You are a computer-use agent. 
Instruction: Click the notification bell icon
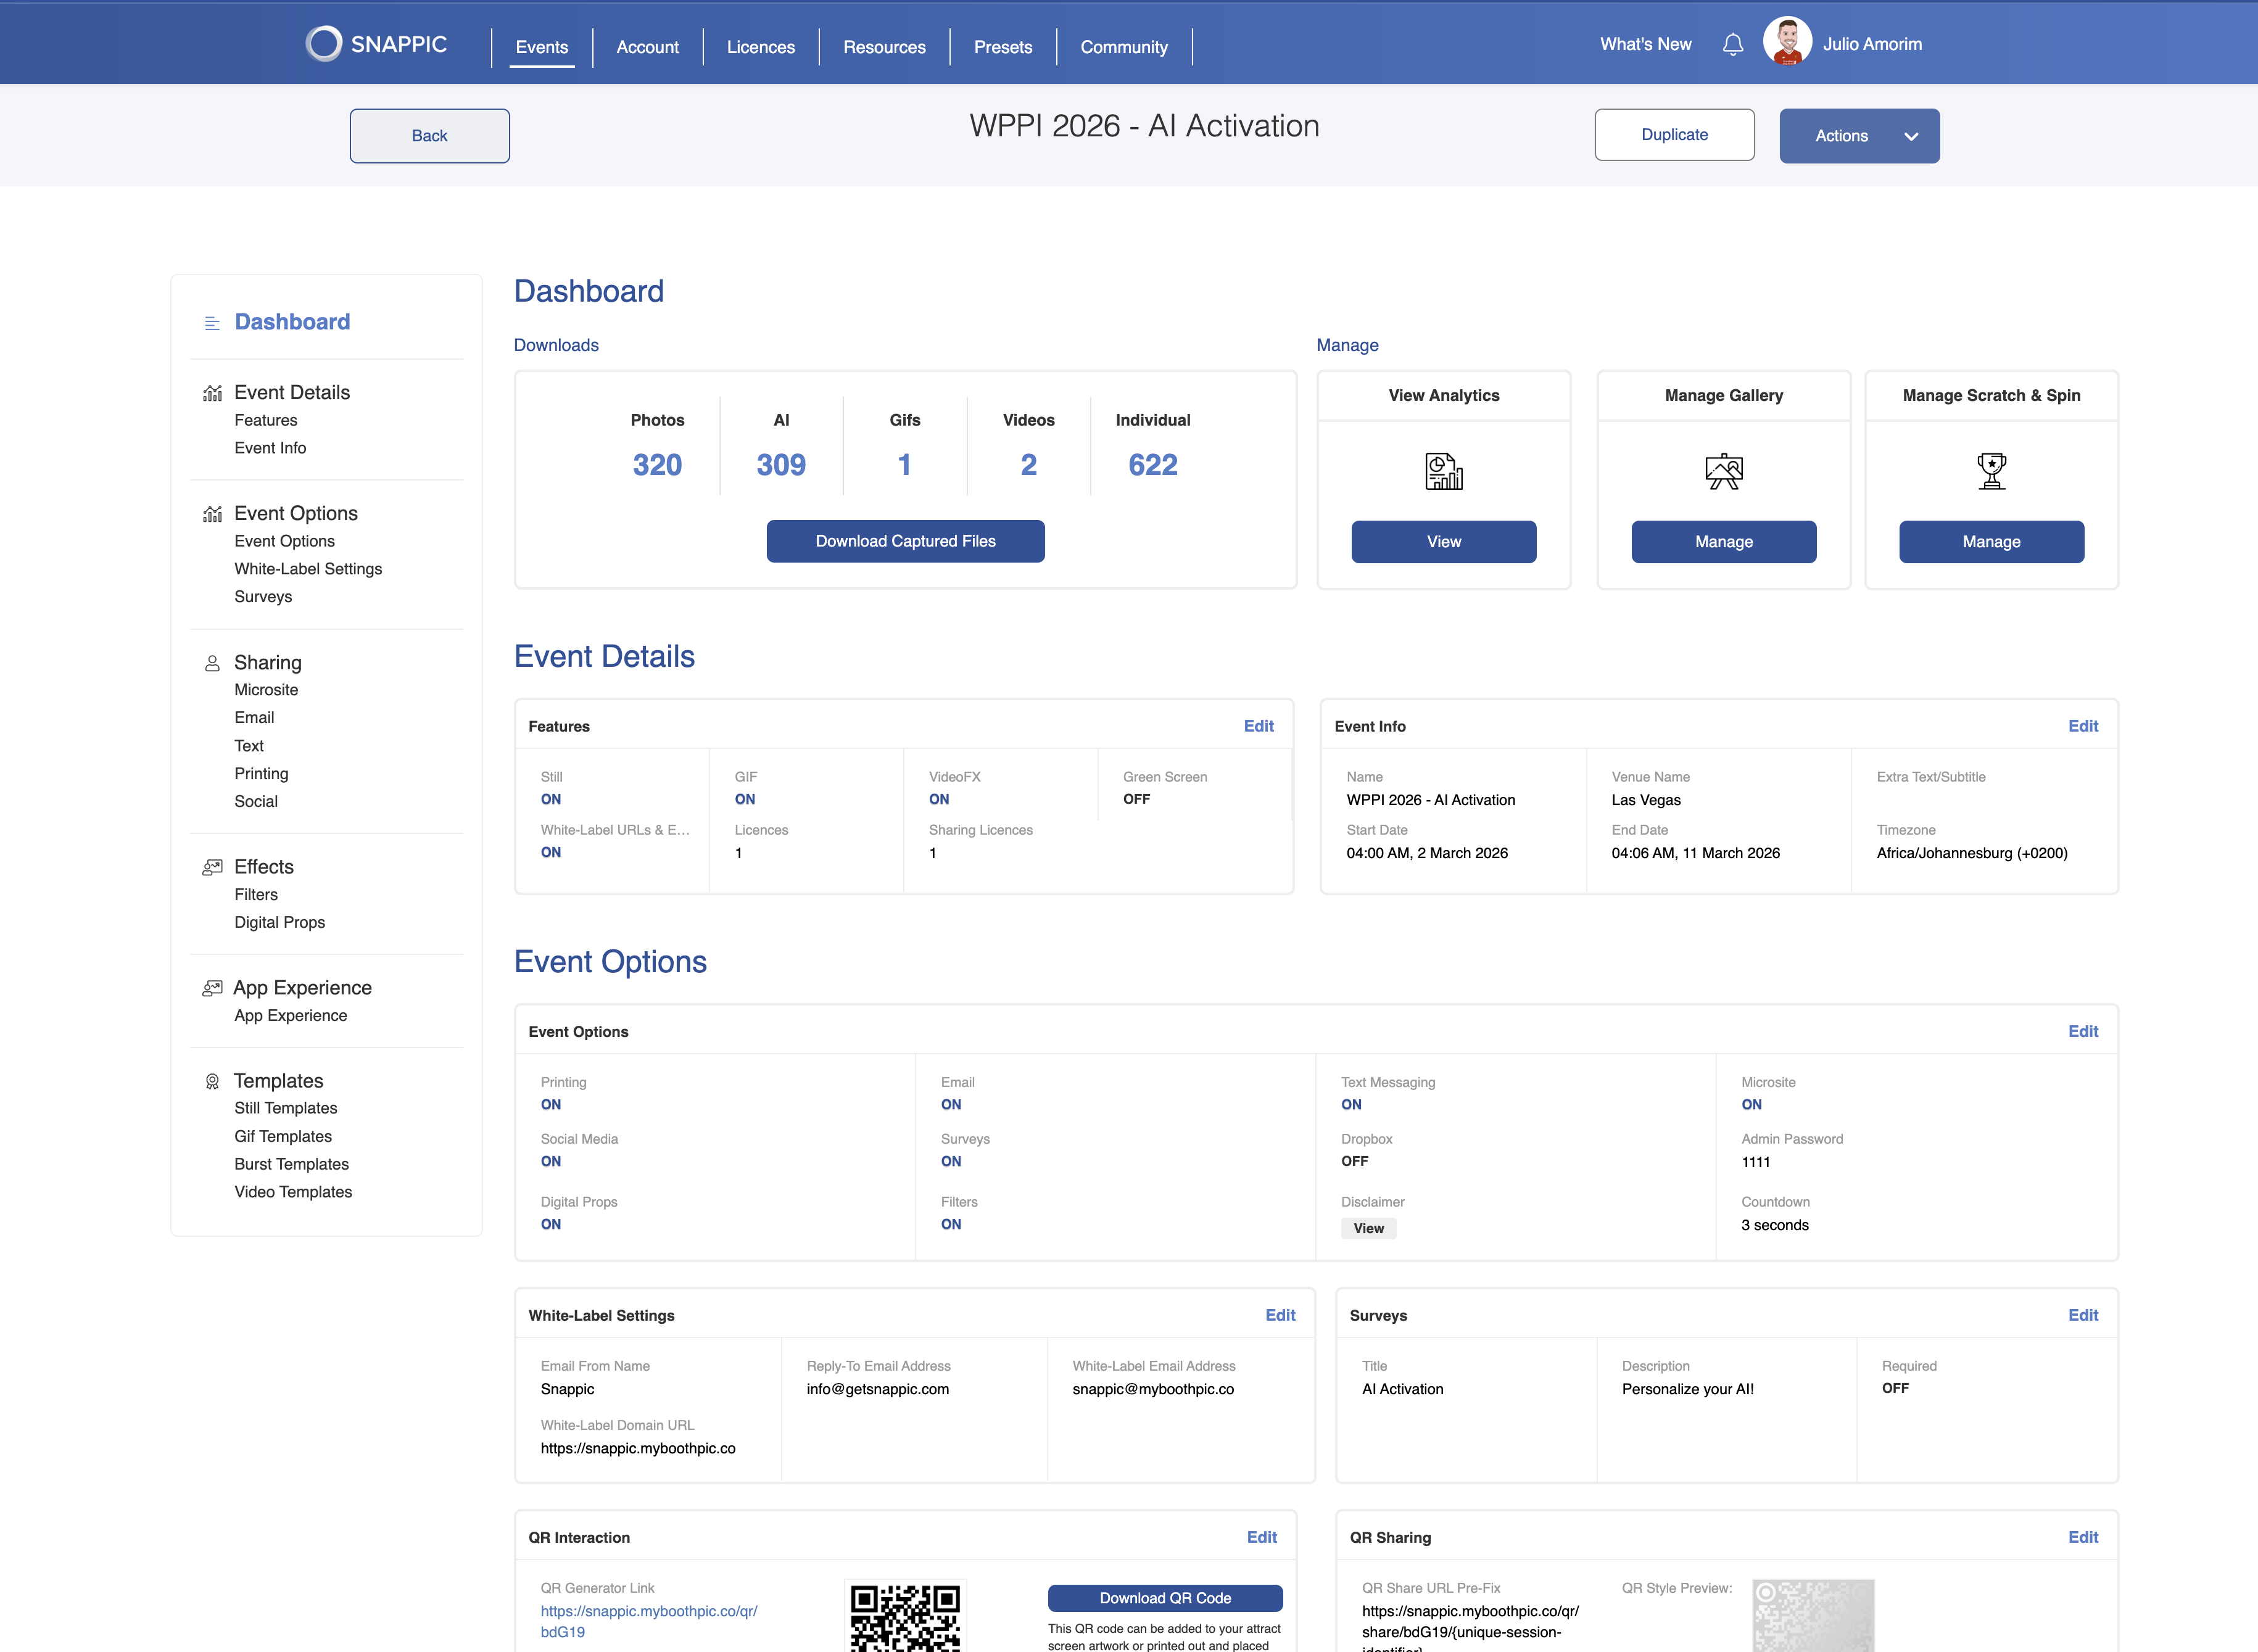[1733, 45]
